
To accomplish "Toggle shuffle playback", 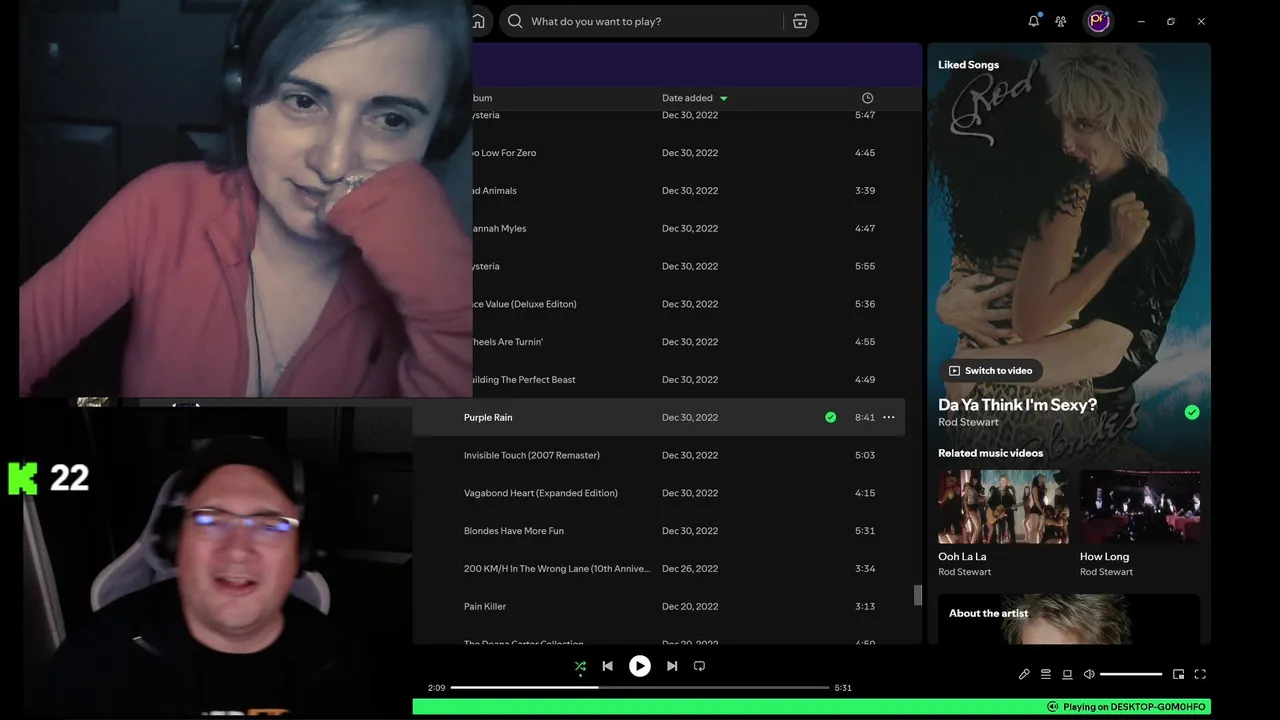I will pyautogui.click(x=580, y=666).
